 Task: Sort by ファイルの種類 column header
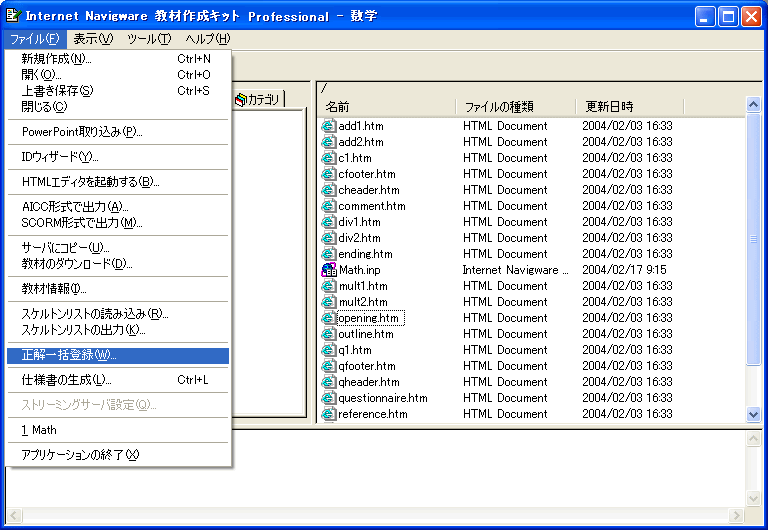point(516,107)
